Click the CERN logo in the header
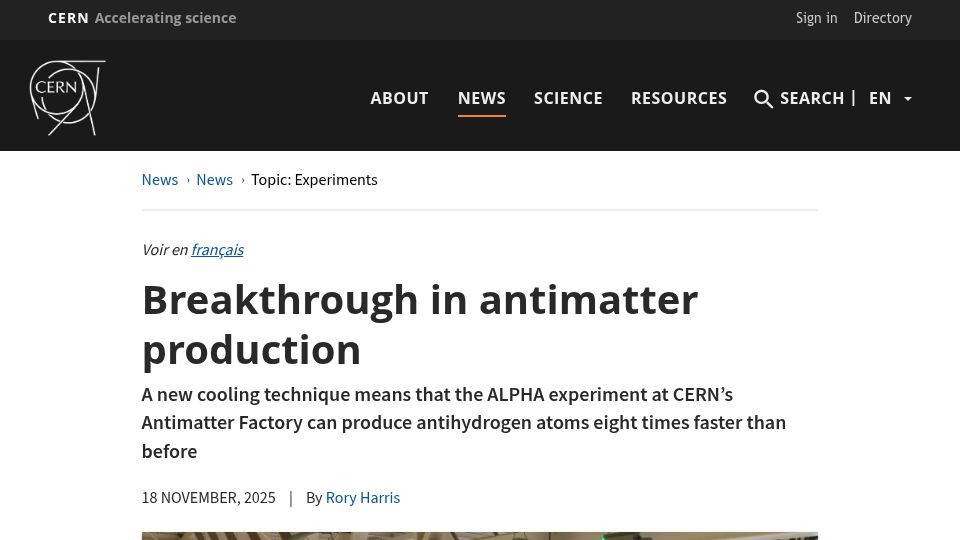The image size is (960, 540). pyautogui.click(x=67, y=97)
